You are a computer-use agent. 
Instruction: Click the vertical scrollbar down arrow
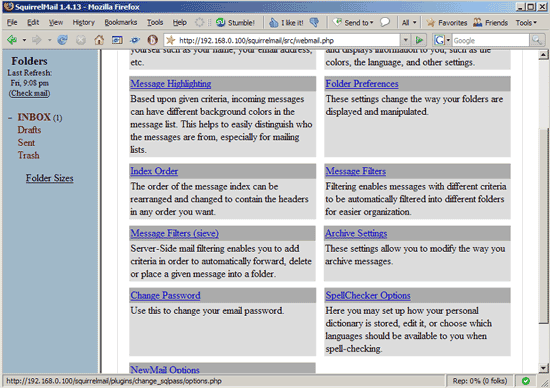coord(543,368)
